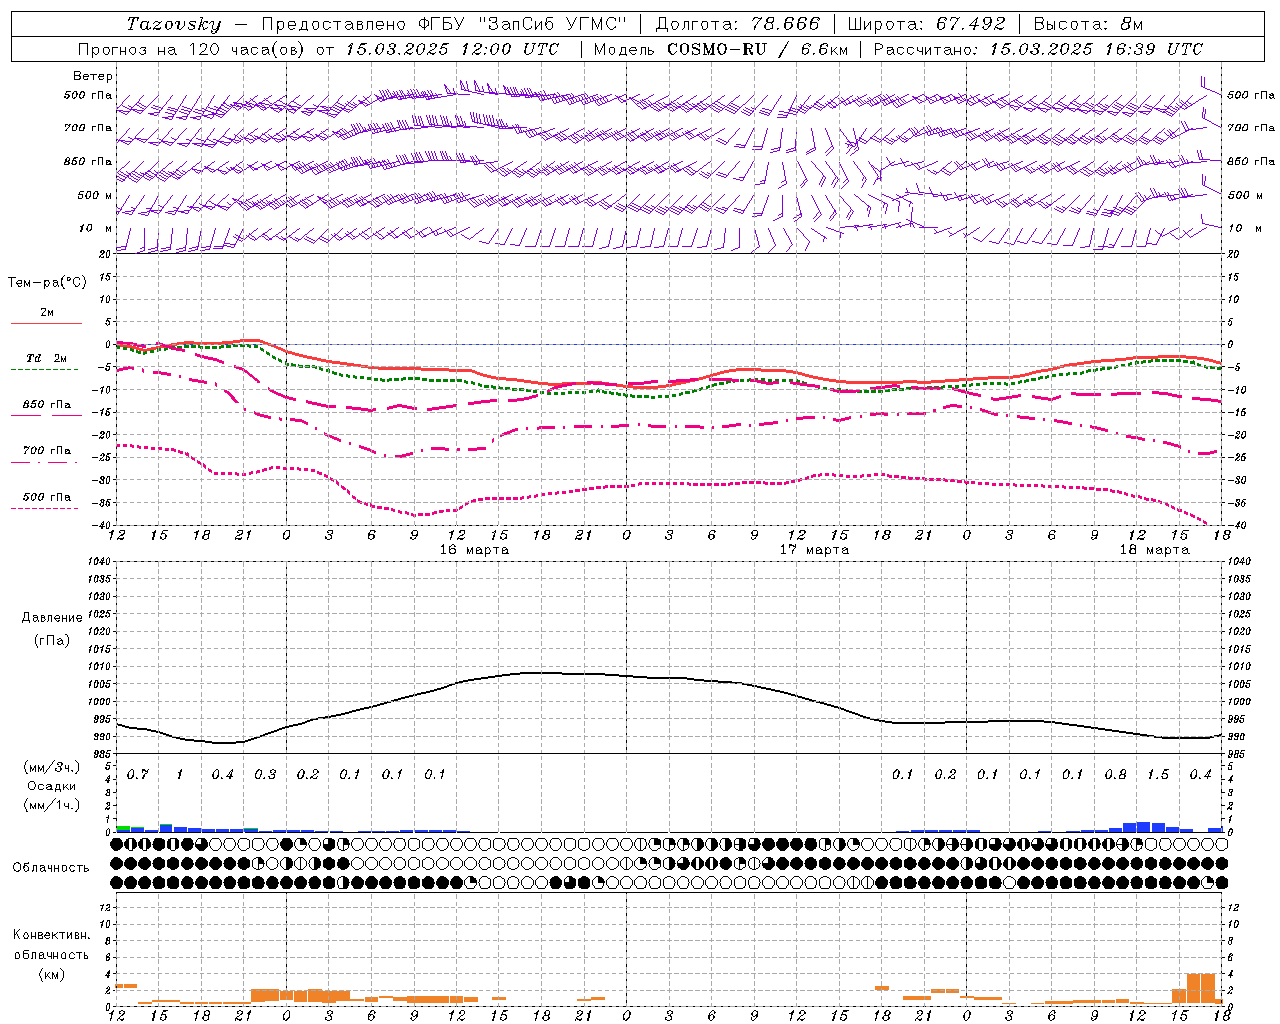Click the Модель COSMO-RU / 6.6км label
Image resolution: width=1280 pixels, height=1024 pixels.
pos(721,49)
